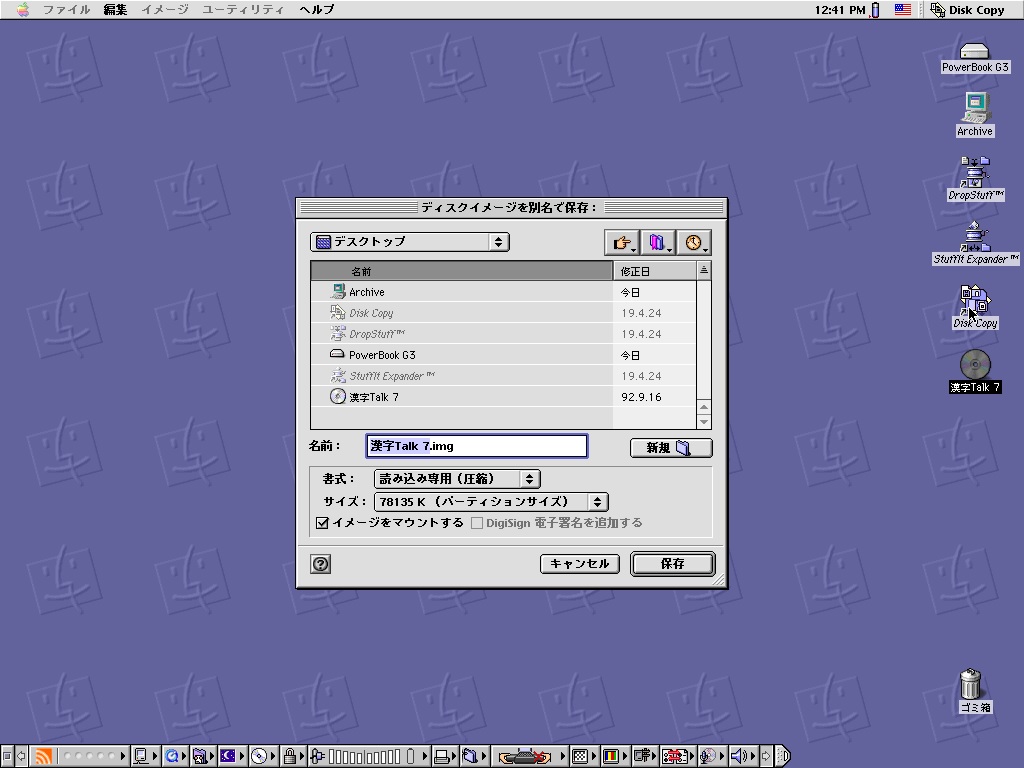Click 保存 save button
Image resolution: width=1024 pixels, height=768 pixels.
(x=673, y=564)
